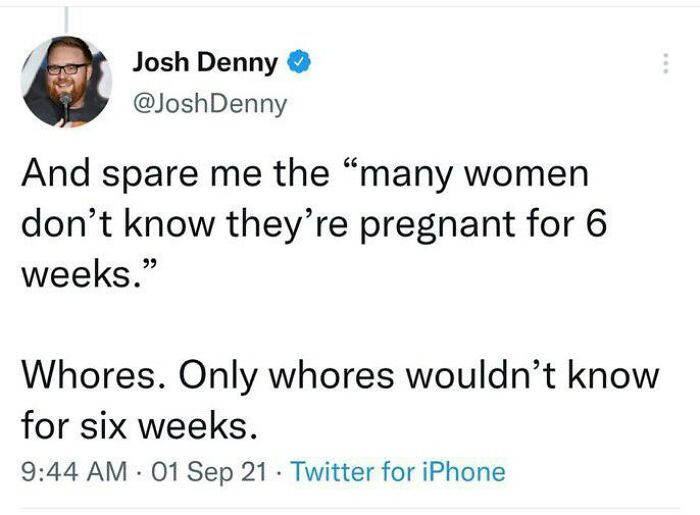
Task: Click the 9:44 AM timestamp
Action: click(x=74, y=472)
